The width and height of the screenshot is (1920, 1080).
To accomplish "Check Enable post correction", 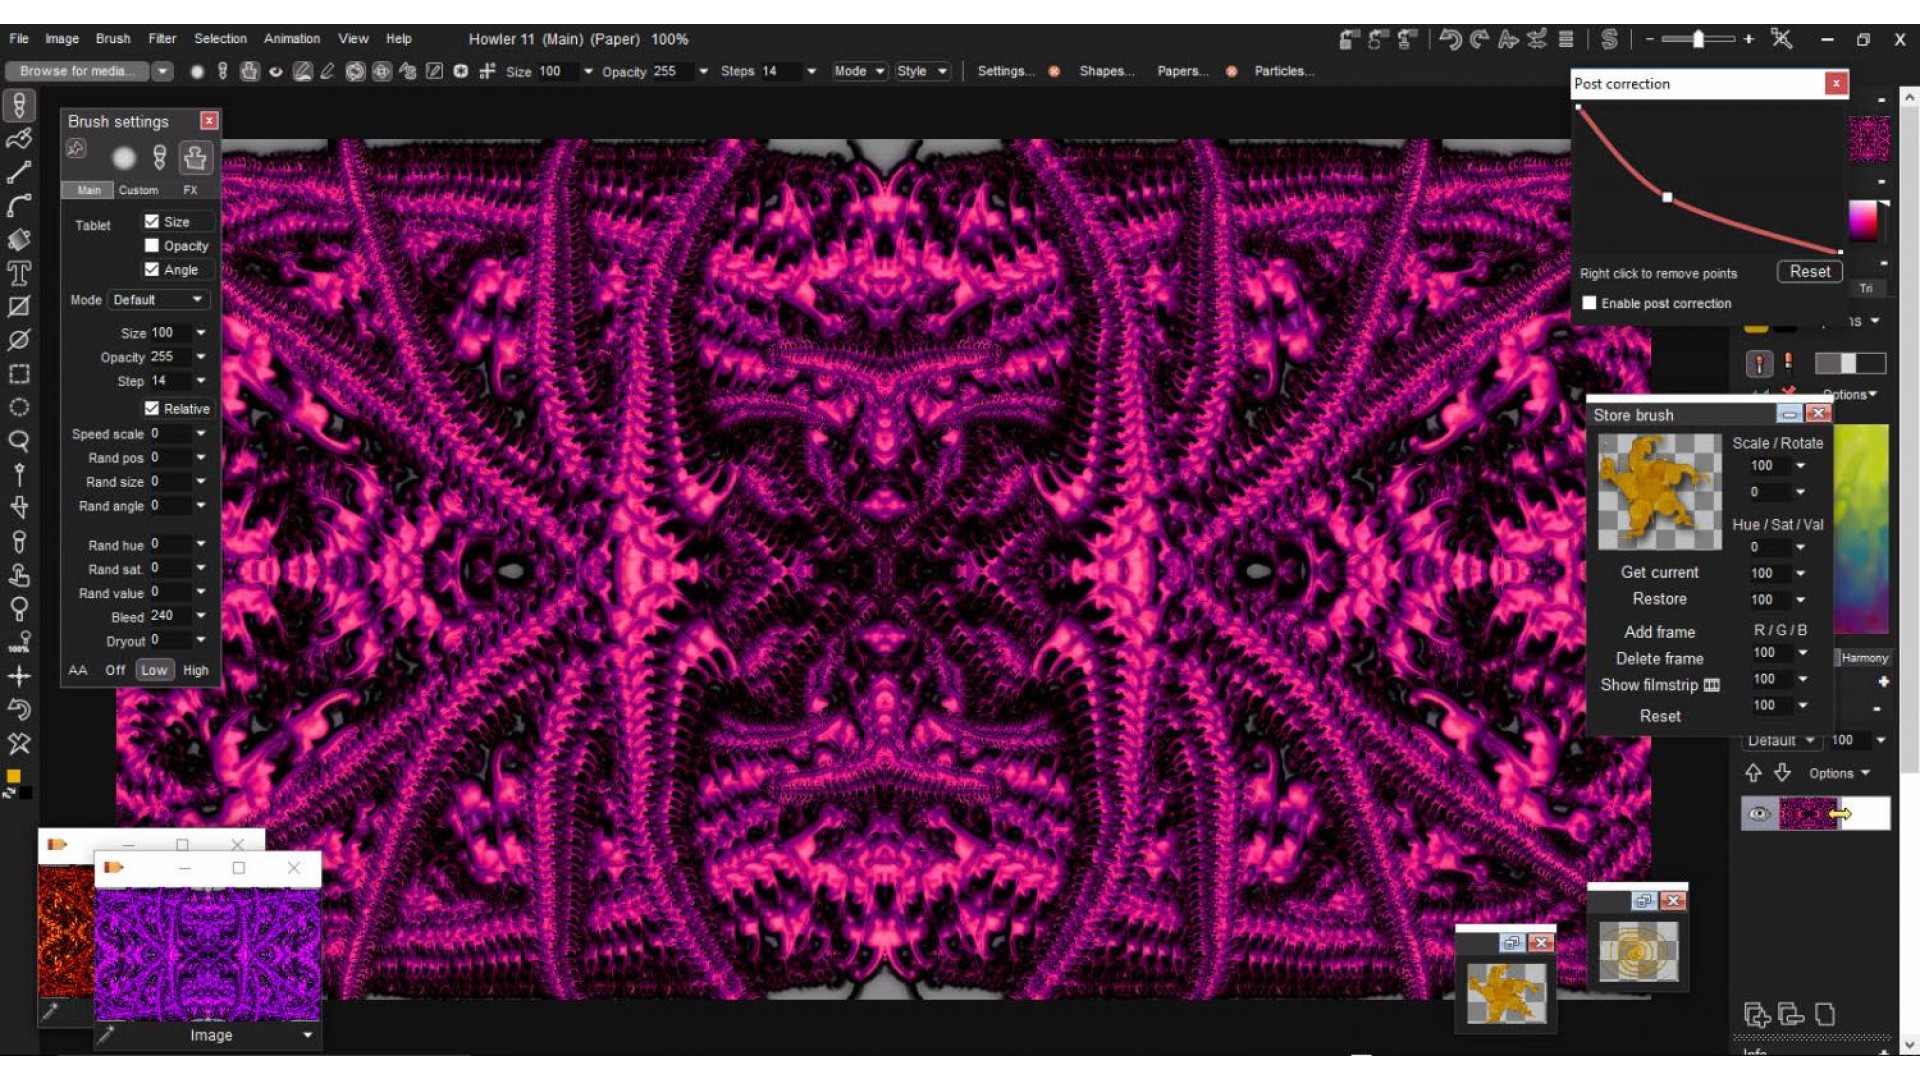I will [1589, 303].
